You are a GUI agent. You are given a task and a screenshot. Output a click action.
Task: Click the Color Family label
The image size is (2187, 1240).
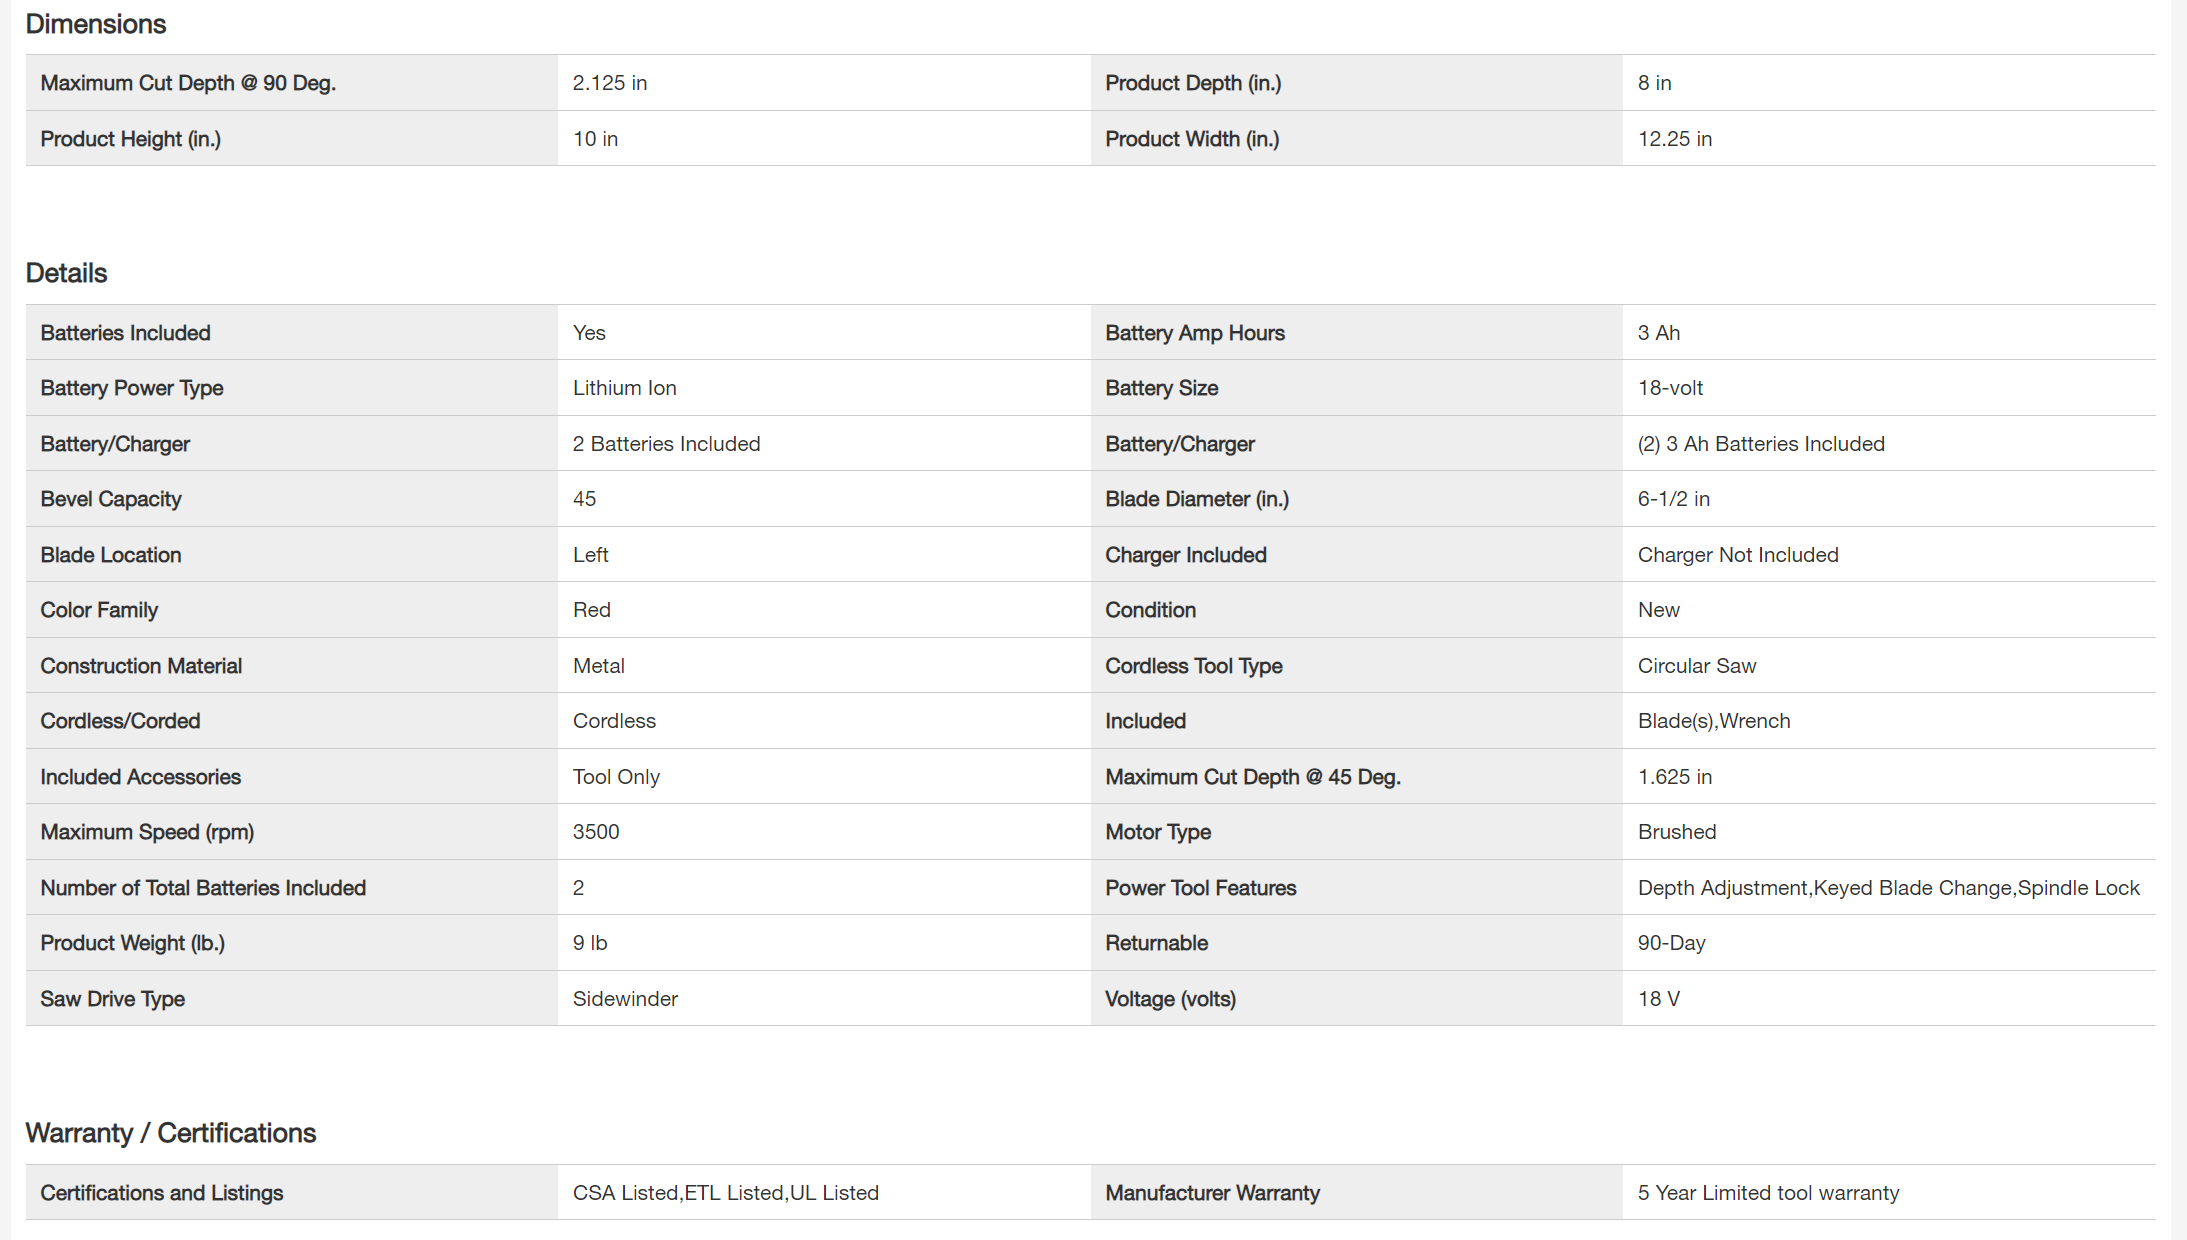click(99, 610)
